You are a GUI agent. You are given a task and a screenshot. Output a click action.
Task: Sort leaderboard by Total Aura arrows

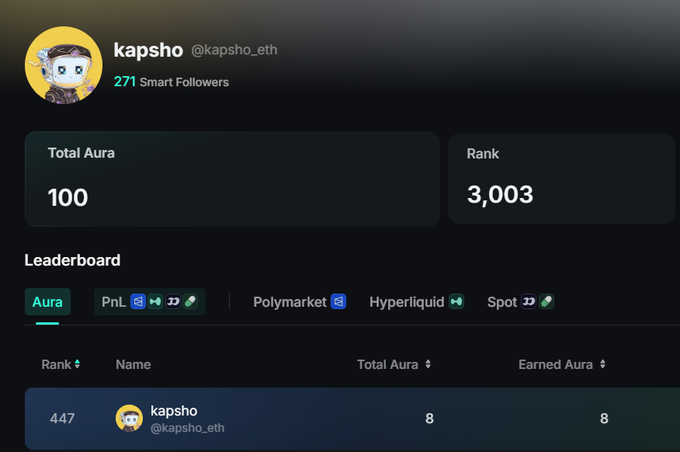(428, 364)
